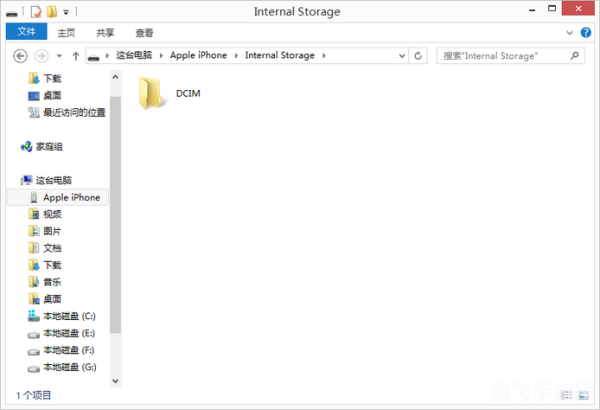
Task: Switch to large icons view layout
Action: (x=581, y=395)
